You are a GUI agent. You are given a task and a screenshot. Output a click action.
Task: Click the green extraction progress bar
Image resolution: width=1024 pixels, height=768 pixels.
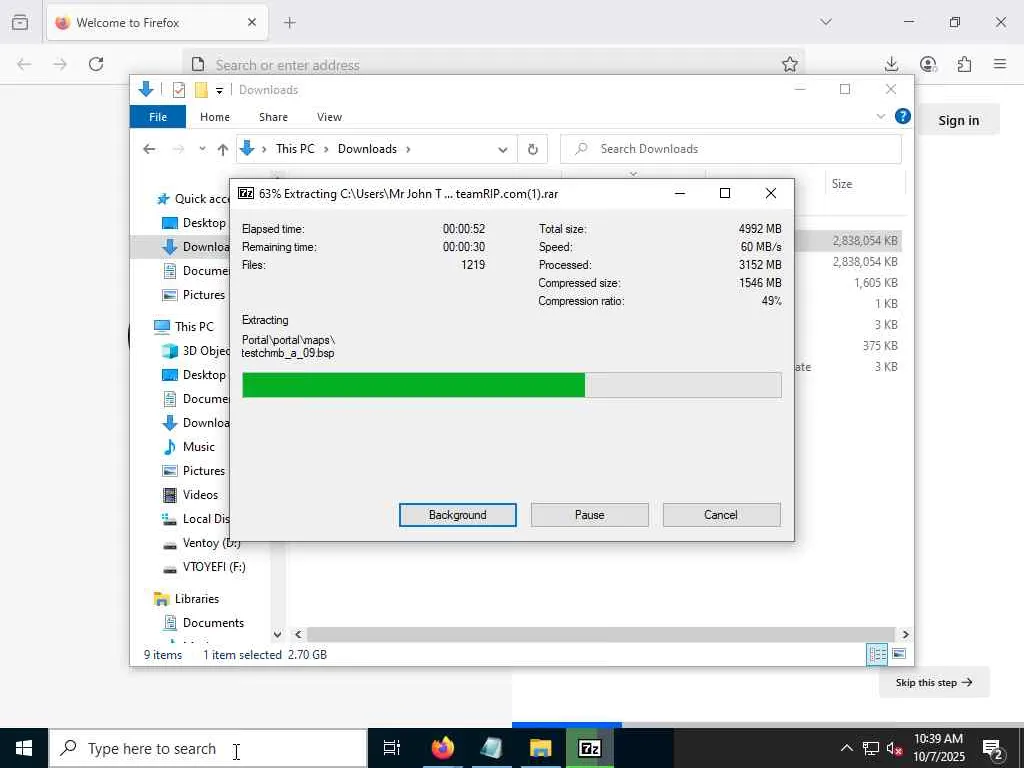pos(511,385)
